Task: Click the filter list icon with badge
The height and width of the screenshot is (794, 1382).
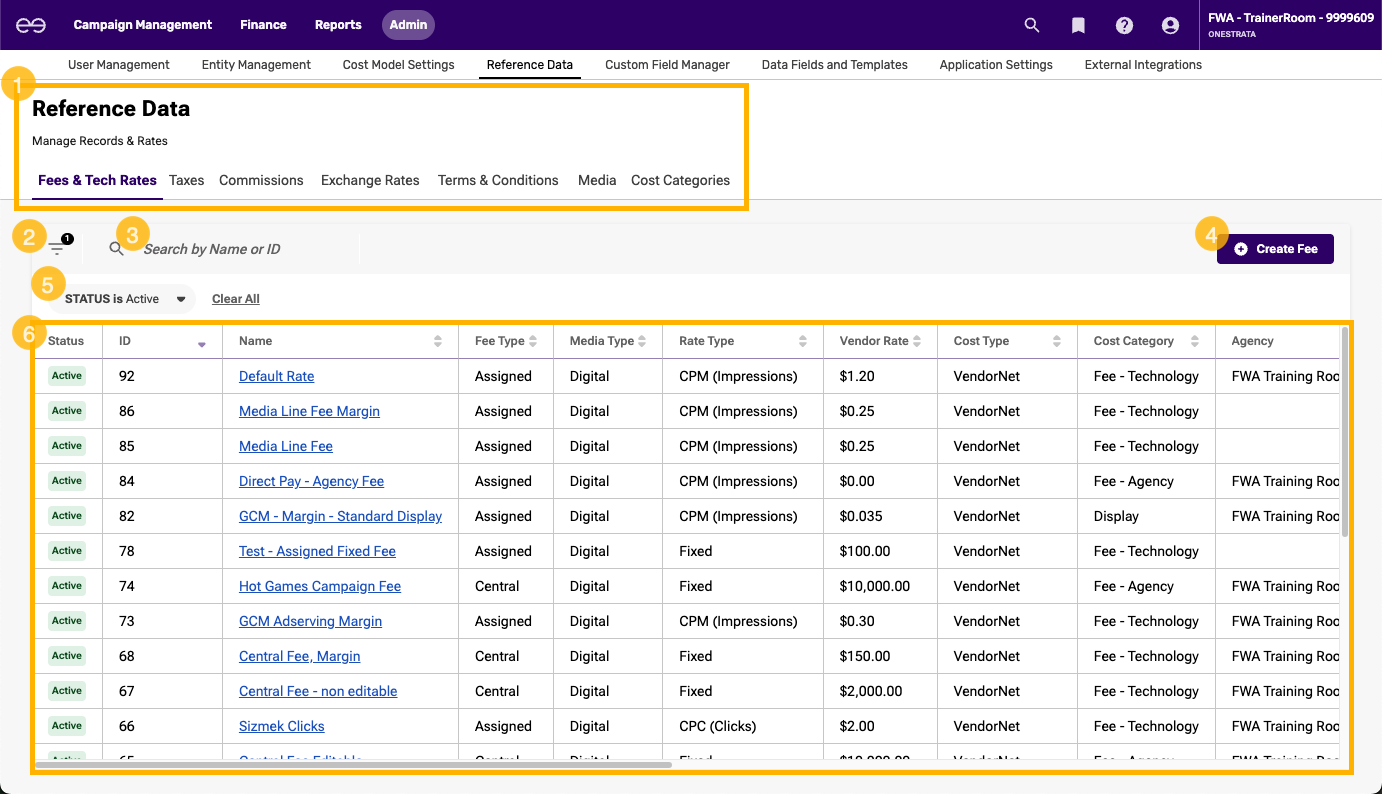Action: [57, 248]
